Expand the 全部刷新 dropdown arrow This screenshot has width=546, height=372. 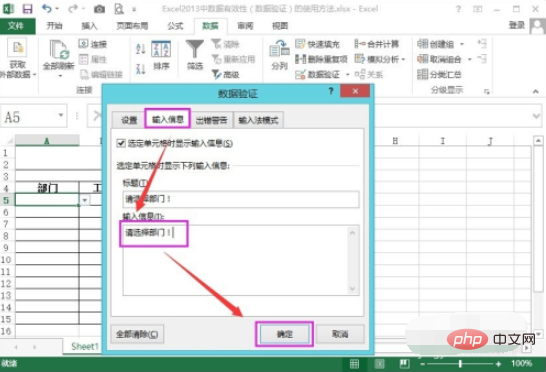click(x=60, y=76)
